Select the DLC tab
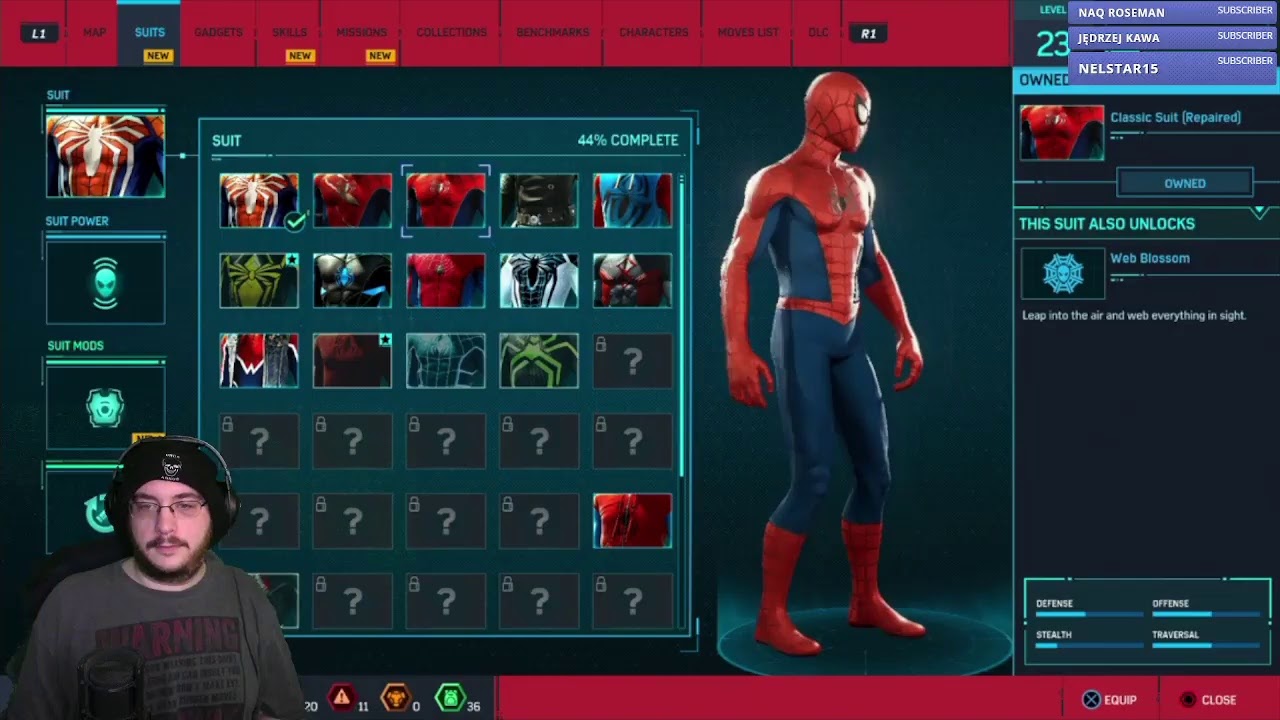 tap(818, 33)
